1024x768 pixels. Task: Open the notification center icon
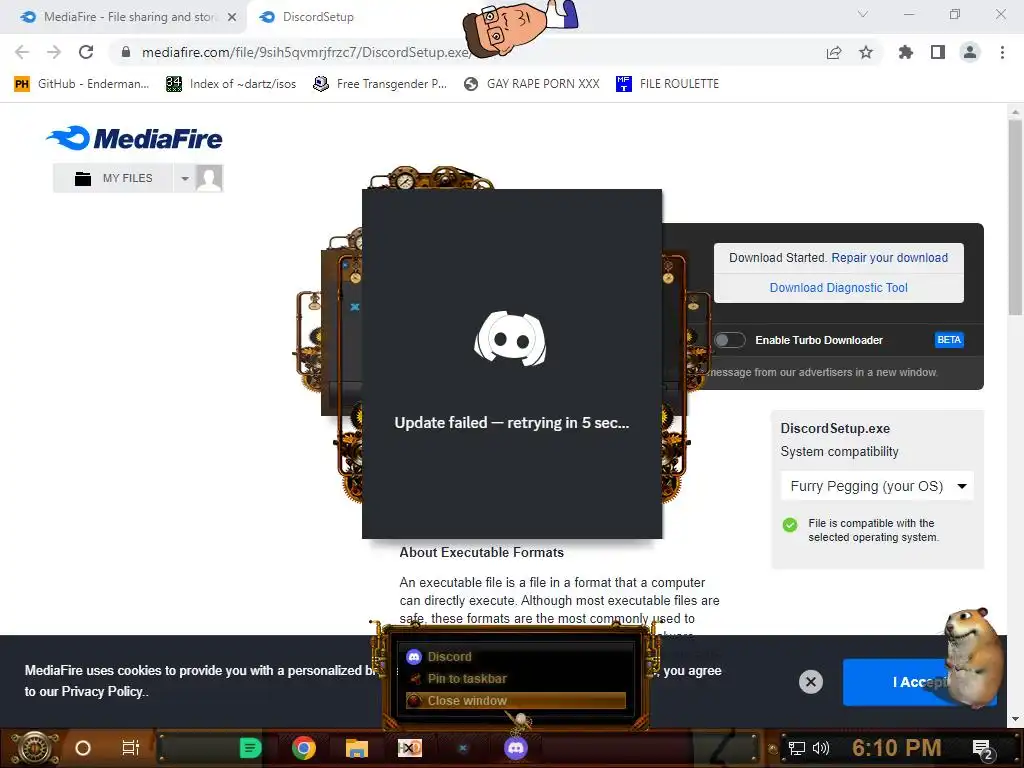point(983,749)
